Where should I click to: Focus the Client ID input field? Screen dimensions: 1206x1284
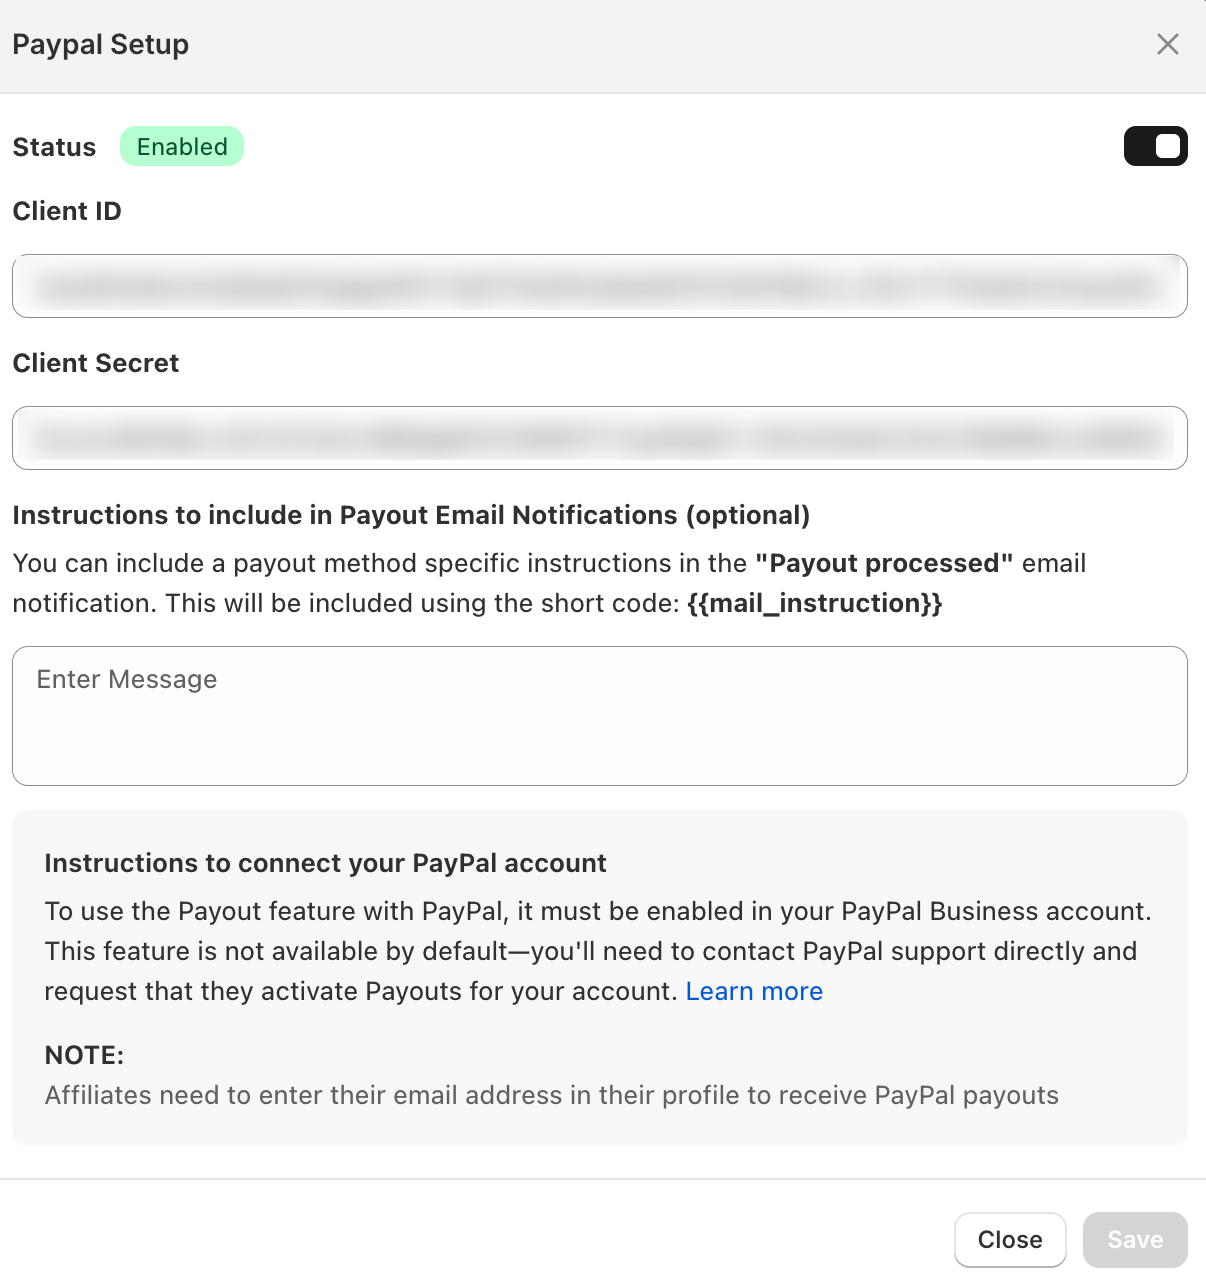tap(600, 286)
